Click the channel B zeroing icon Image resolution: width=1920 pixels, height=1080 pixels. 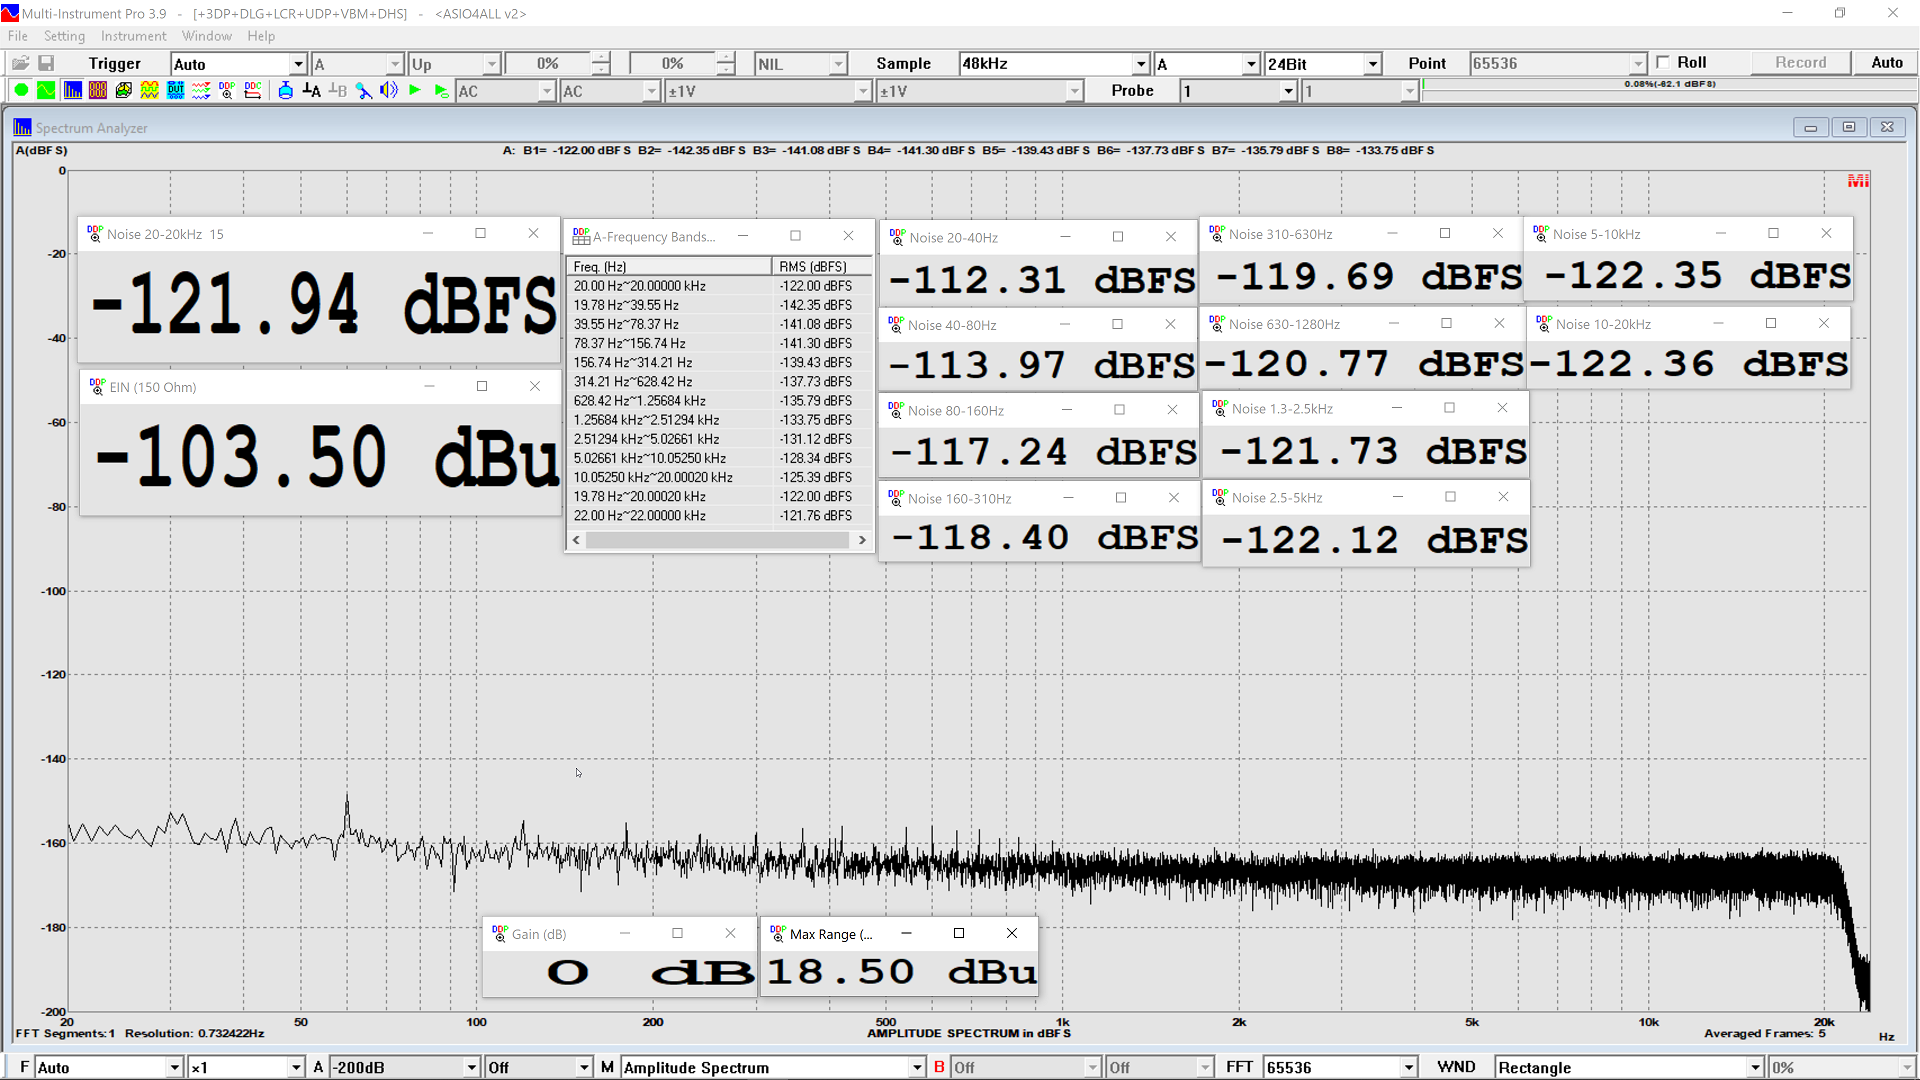click(338, 90)
